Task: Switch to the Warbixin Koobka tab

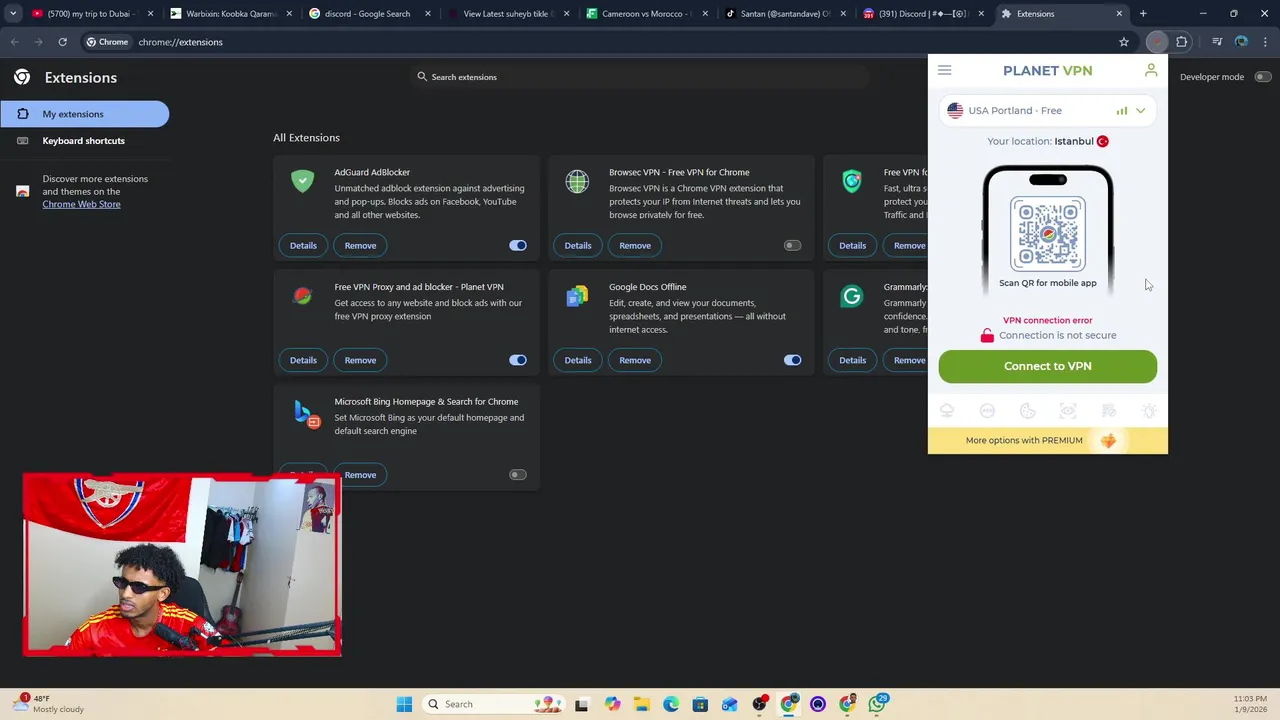Action: [x=229, y=14]
